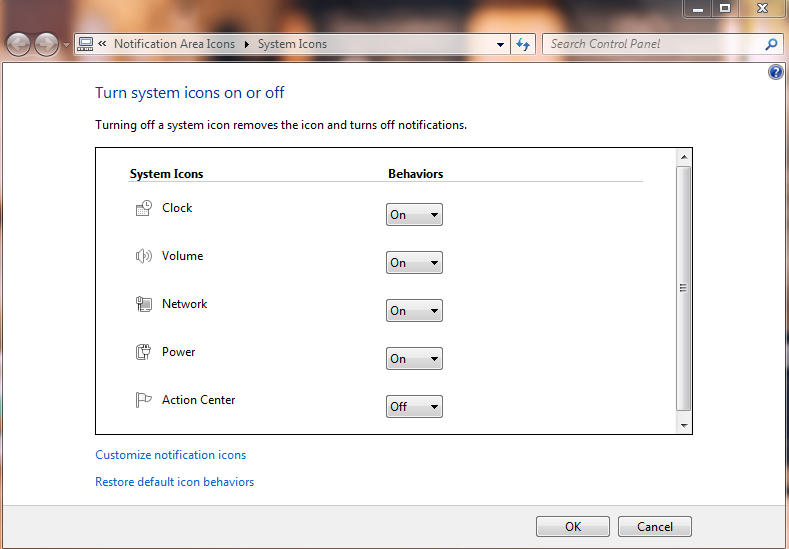Image resolution: width=789 pixels, height=549 pixels.
Task: Click the Clock label text
Action: point(177,208)
